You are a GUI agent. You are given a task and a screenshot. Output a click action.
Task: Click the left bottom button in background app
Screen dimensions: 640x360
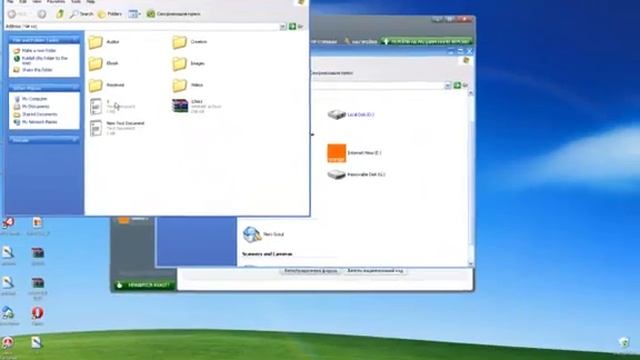pos(311,271)
